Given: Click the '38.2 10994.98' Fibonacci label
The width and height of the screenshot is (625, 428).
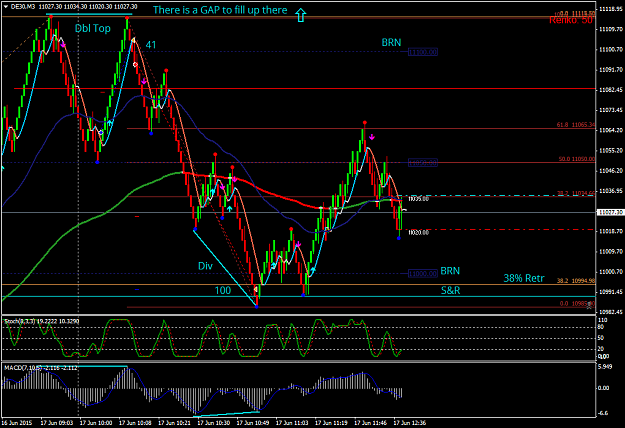Looking at the screenshot, I should pos(576,281).
